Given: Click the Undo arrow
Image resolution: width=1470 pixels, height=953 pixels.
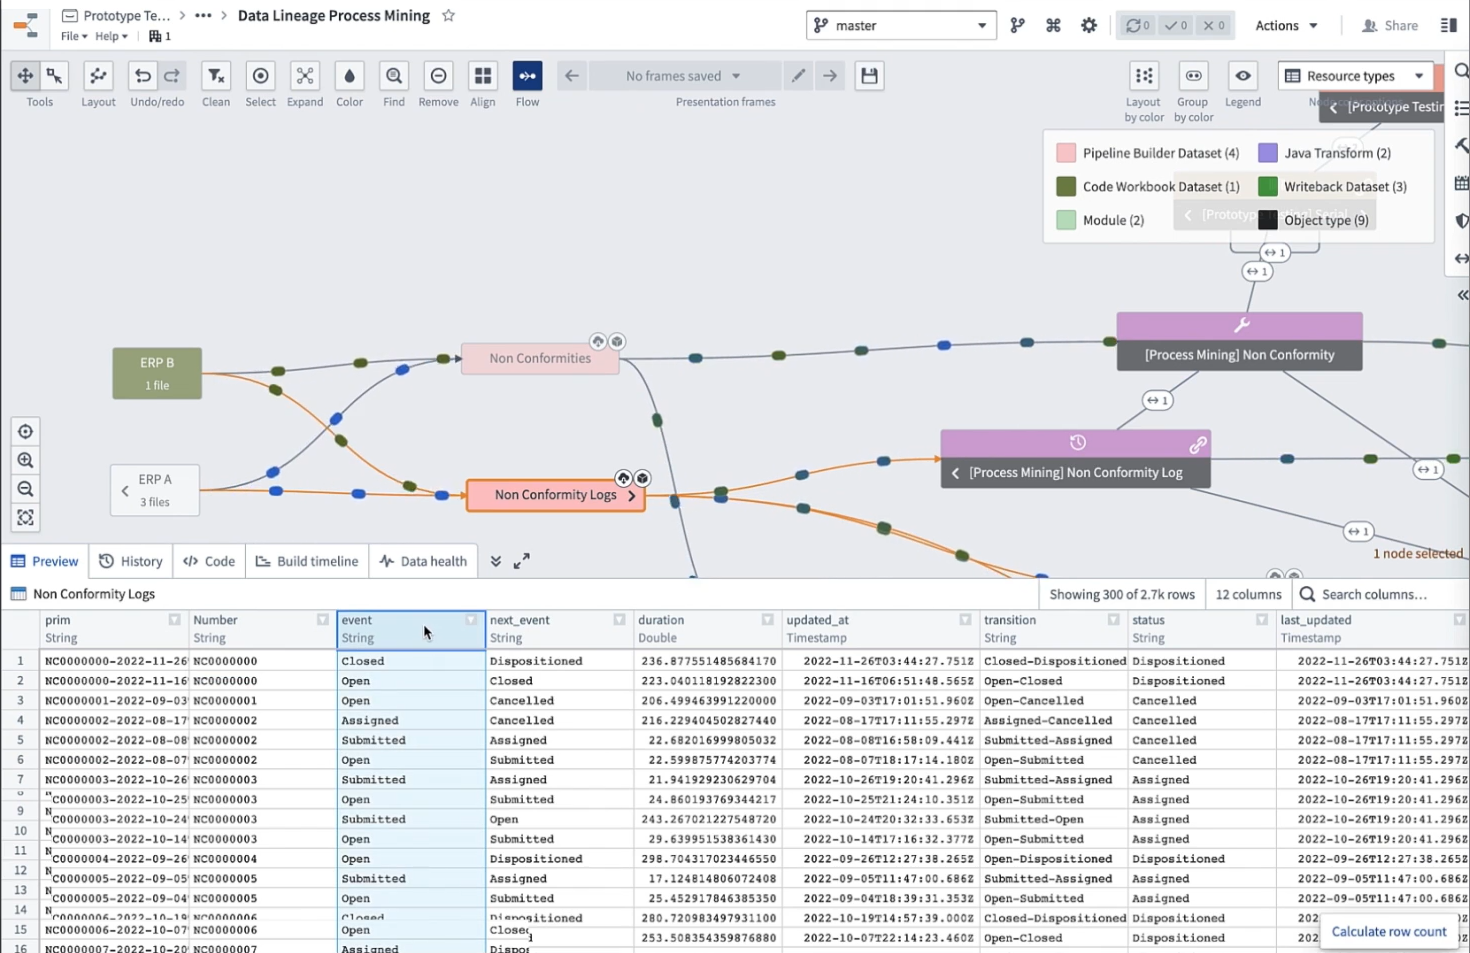Looking at the screenshot, I should click(143, 76).
